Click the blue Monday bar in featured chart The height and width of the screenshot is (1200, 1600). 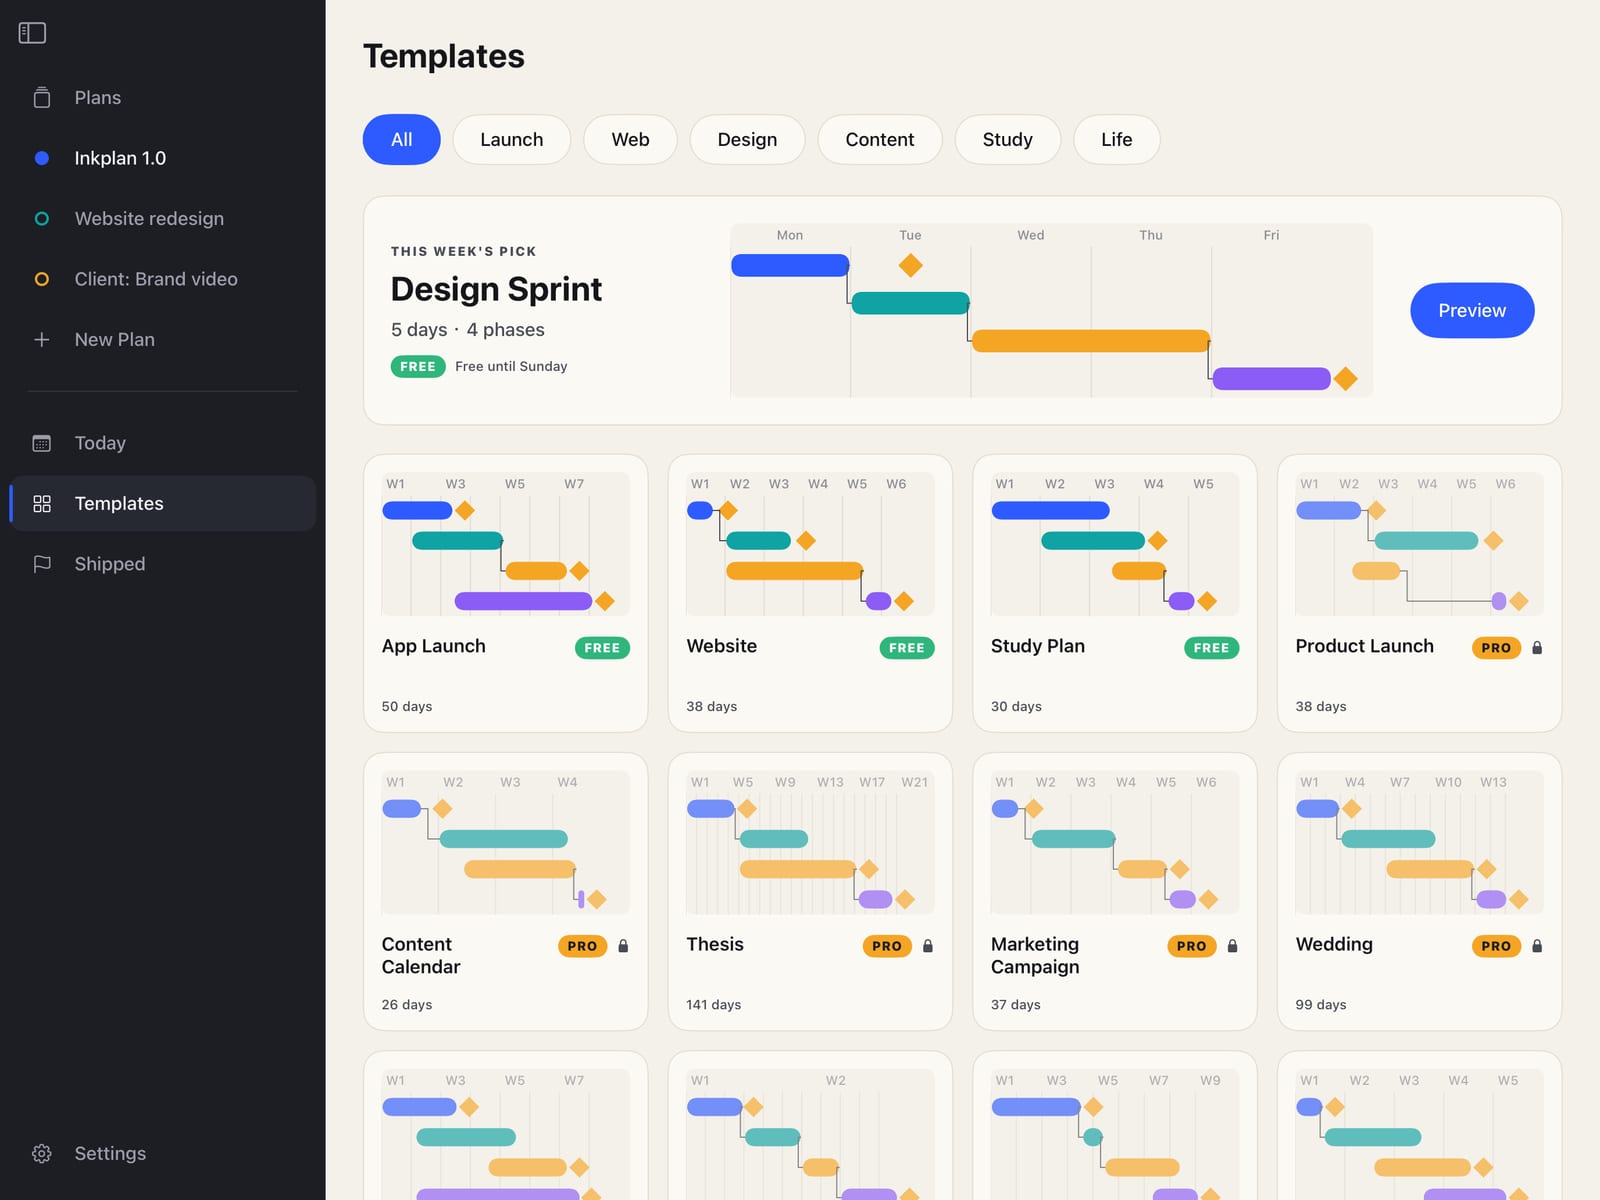(790, 265)
